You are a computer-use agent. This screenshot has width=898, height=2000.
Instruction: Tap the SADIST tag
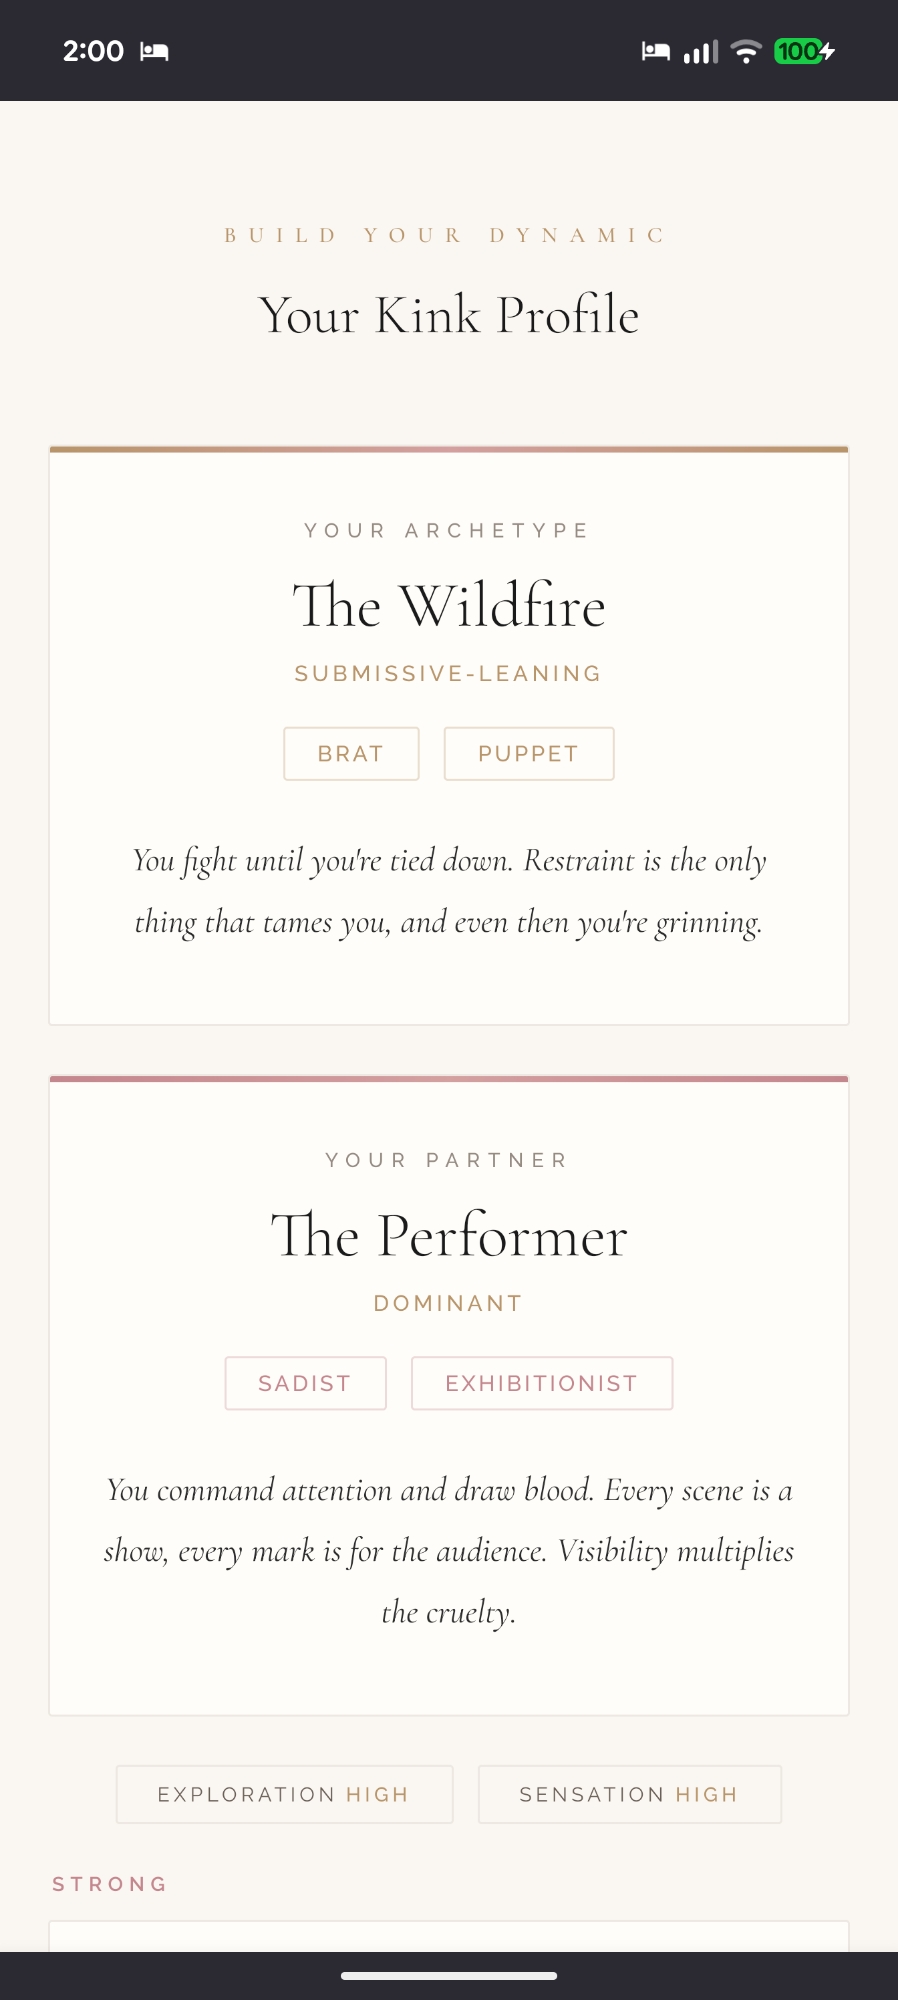pyautogui.click(x=305, y=1383)
